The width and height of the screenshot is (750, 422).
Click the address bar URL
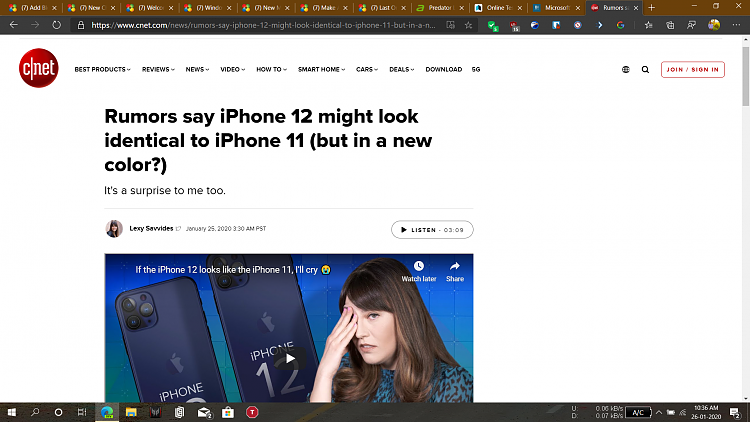click(263, 25)
